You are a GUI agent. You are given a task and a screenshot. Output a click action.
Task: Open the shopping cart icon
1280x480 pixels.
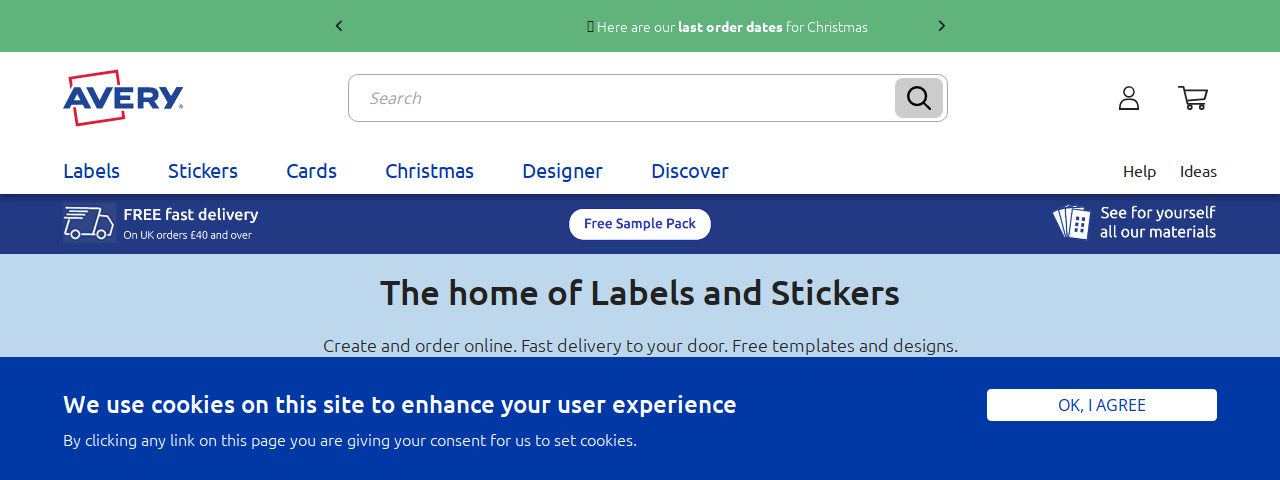1193,98
